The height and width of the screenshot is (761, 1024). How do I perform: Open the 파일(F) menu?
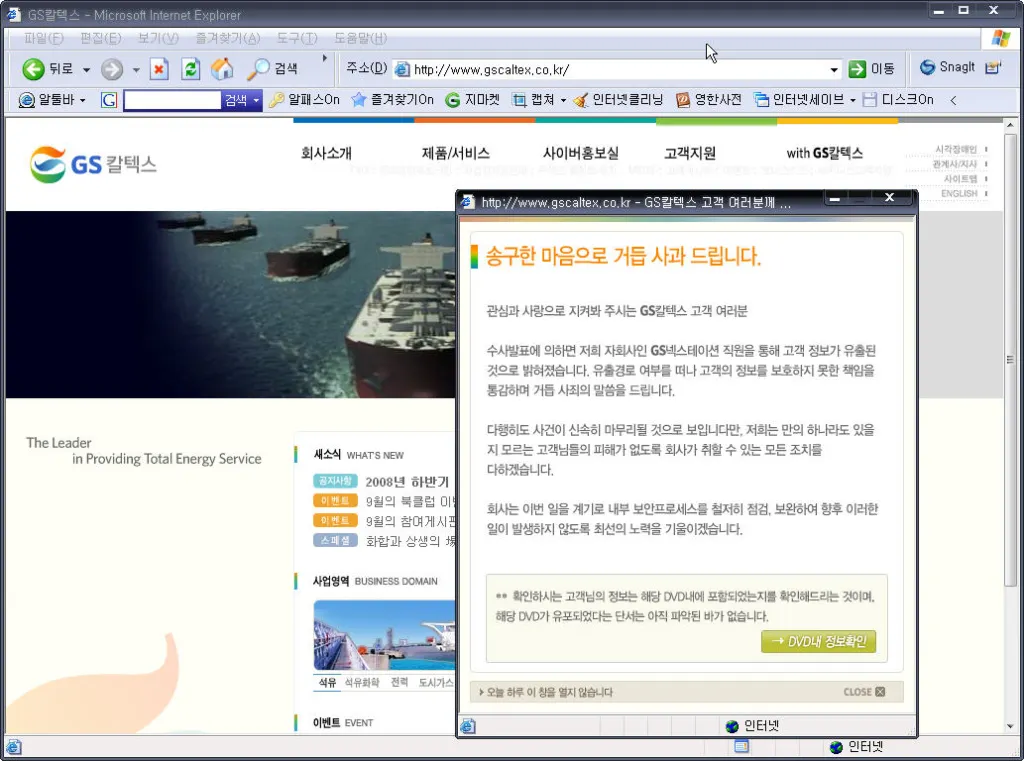[43, 39]
